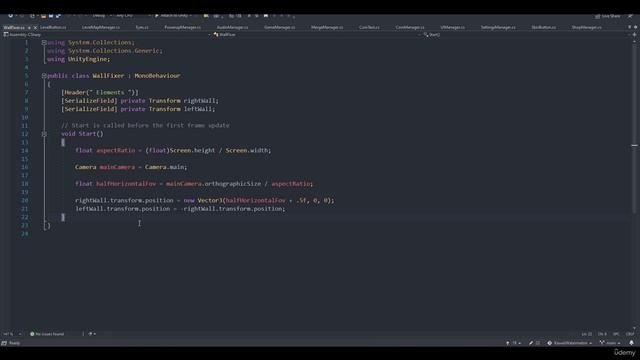Collapse the WallFixer class block
Image resolution: width=640 pixels, height=360 pixels.
pos(44,76)
